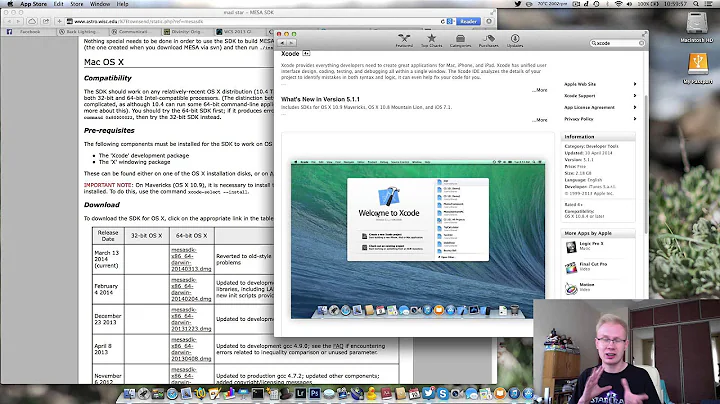This screenshot has height=404, width=720.
Task: Clear the App Store search field
Action: pos(641,43)
